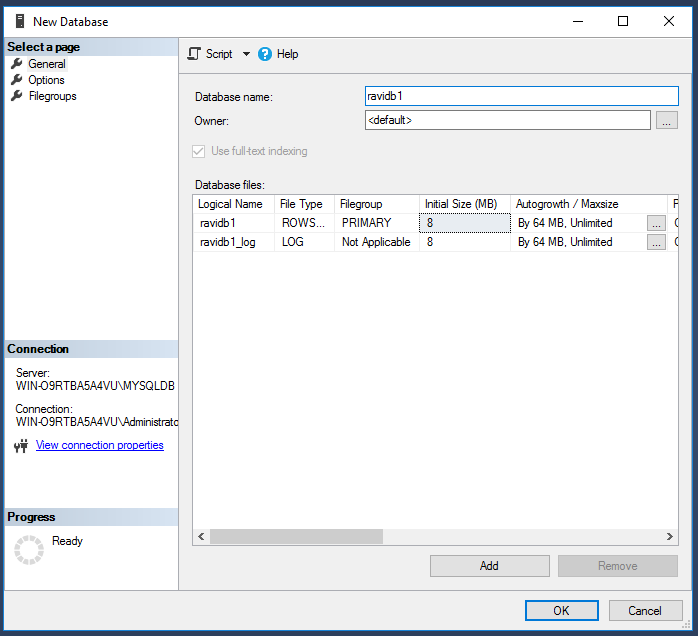This screenshot has width=698, height=636.
Task: Toggle the Use full-text indexing checkbox
Action: tap(199, 151)
